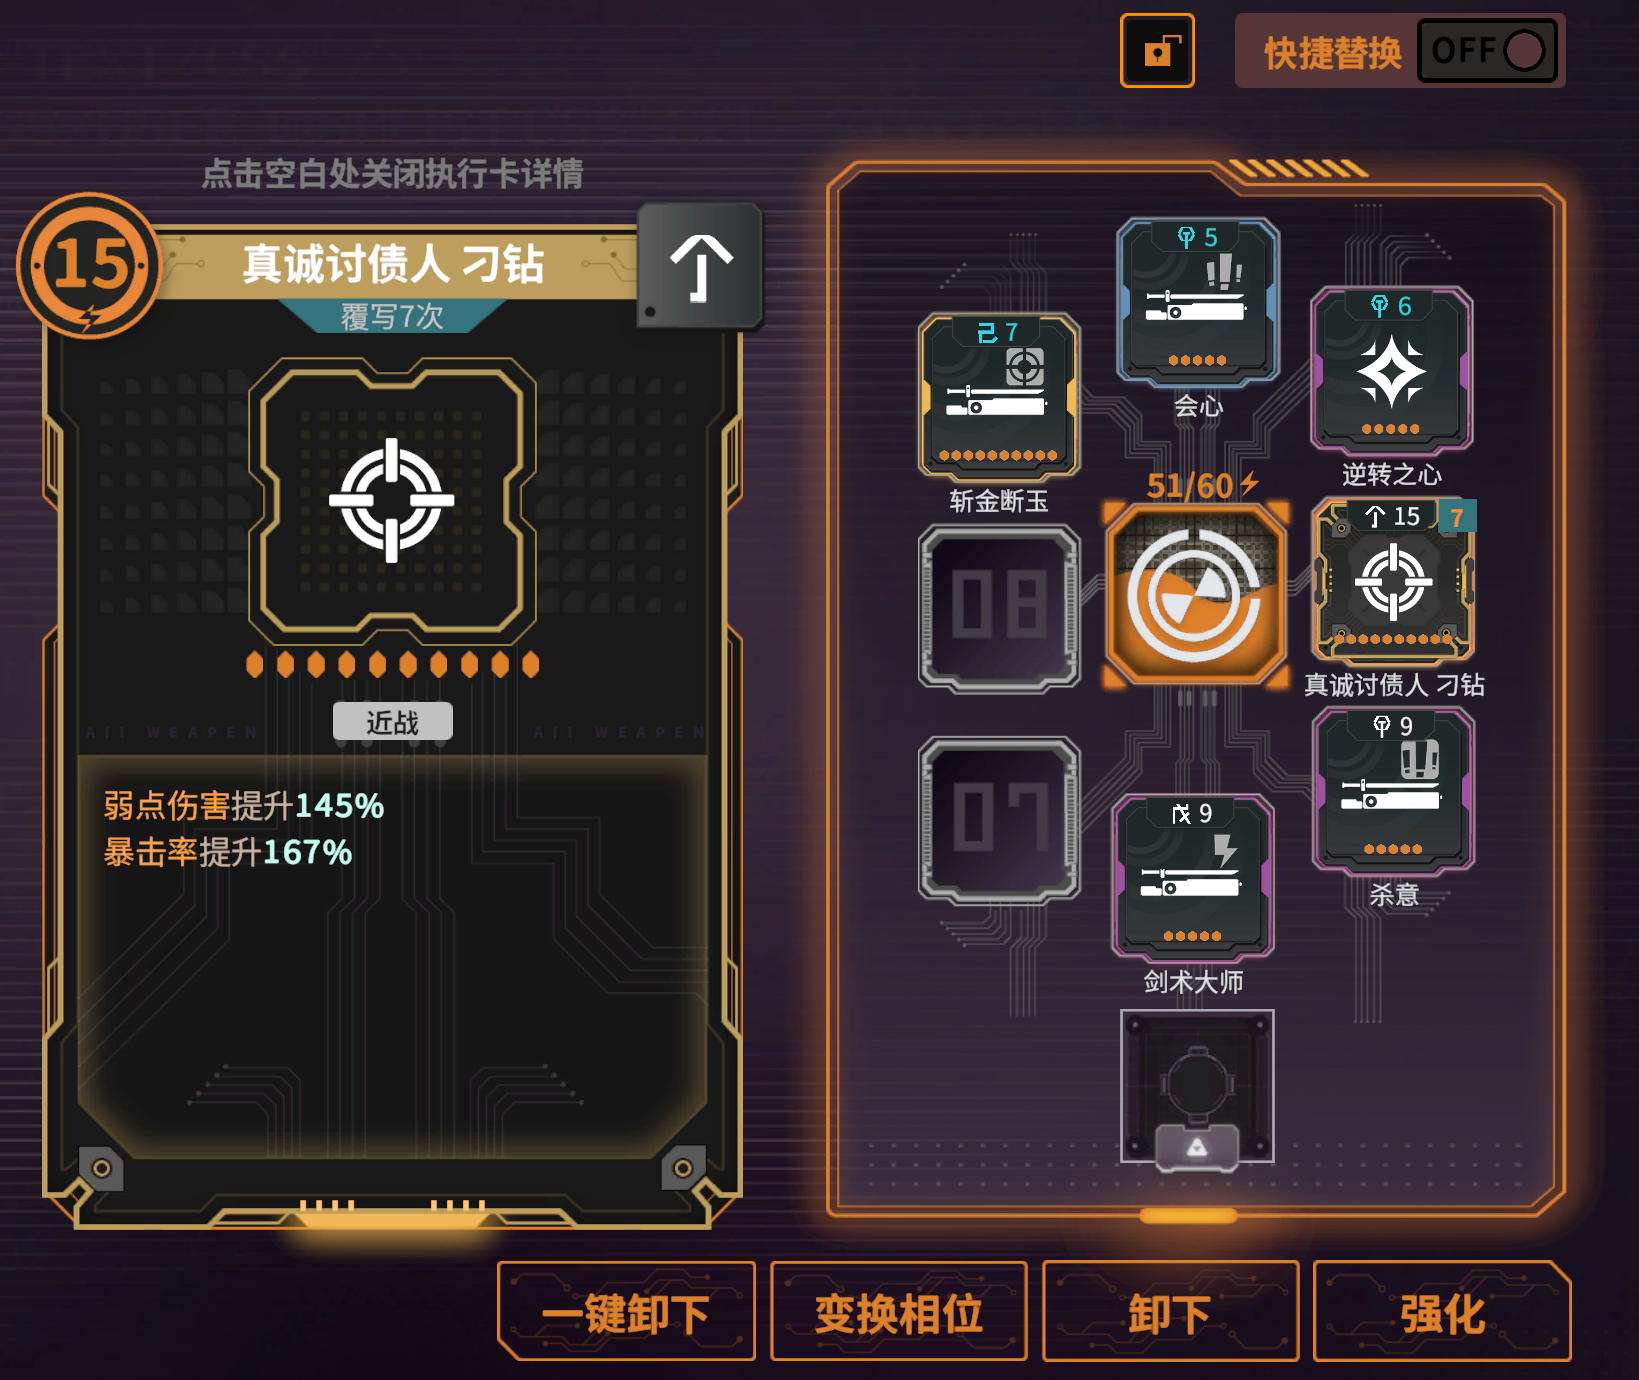Click the orange lock icon button

point(1157,51)
